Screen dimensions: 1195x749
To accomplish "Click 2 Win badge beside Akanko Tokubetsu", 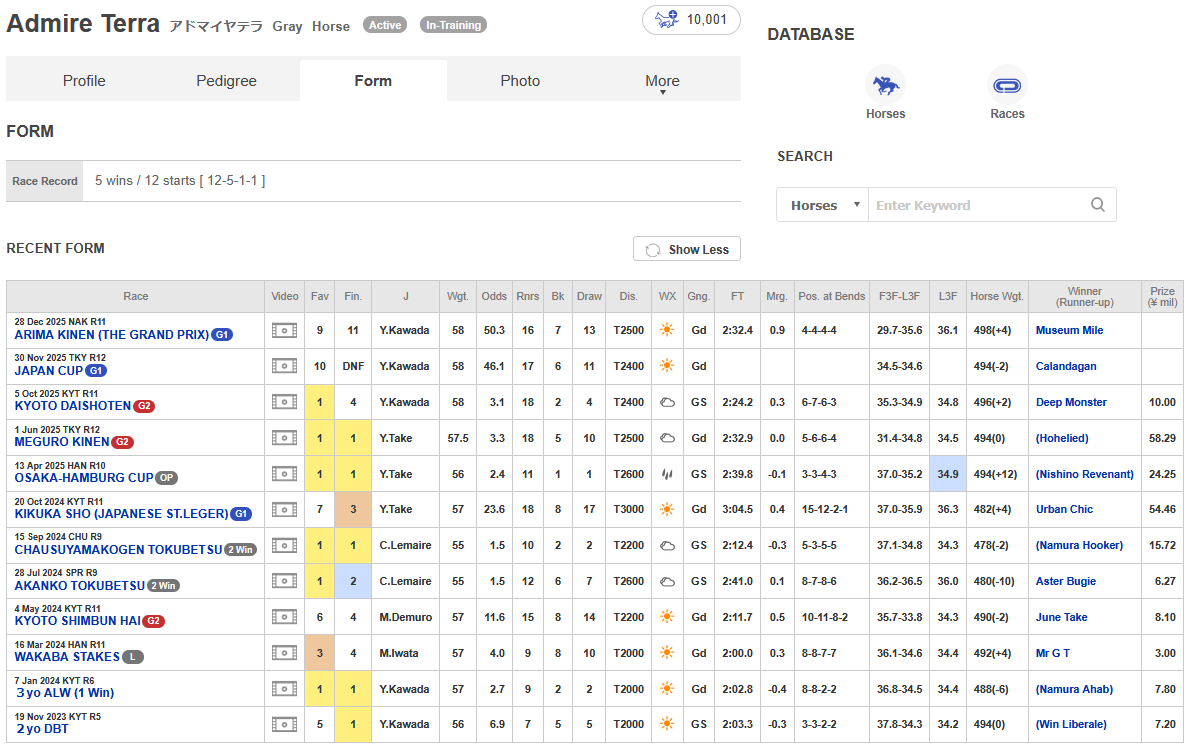I will pos(164,586).
